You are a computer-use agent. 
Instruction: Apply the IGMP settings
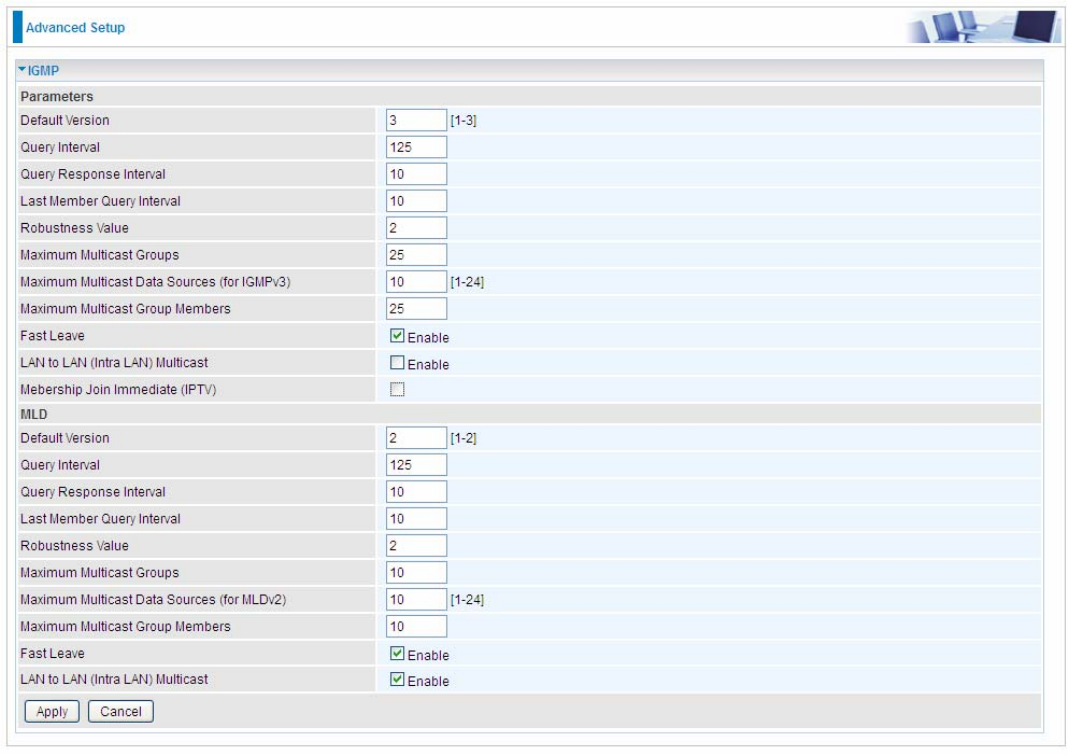tap(52, 711)
